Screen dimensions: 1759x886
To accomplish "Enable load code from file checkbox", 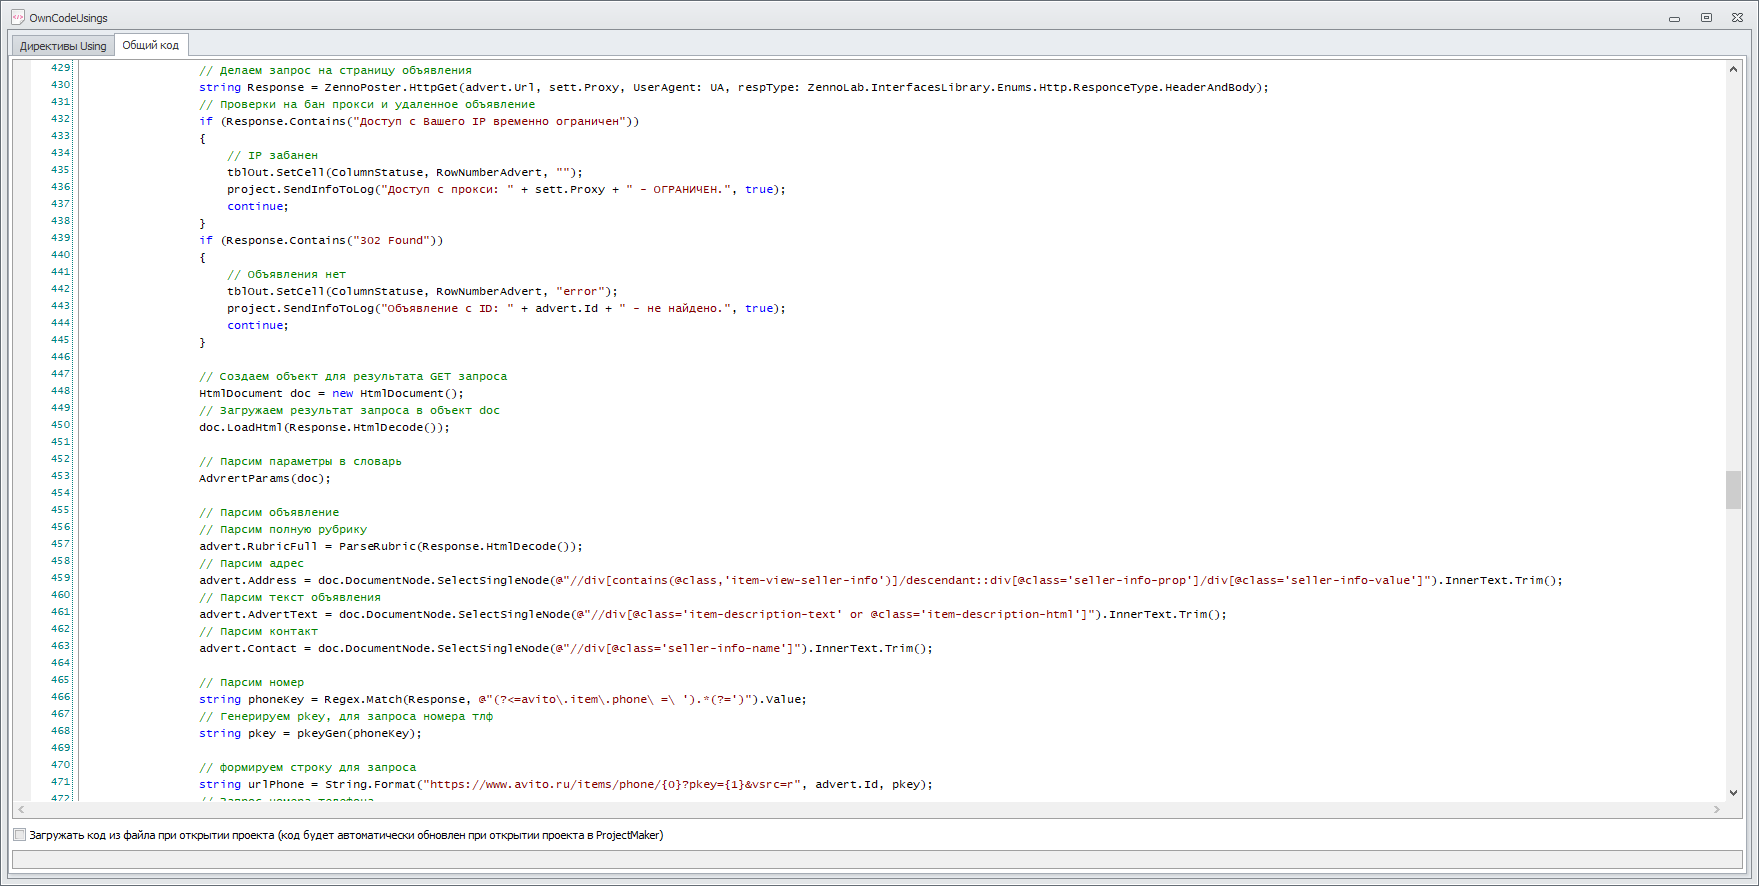I will pyautogui.click(x=19, y=835).
